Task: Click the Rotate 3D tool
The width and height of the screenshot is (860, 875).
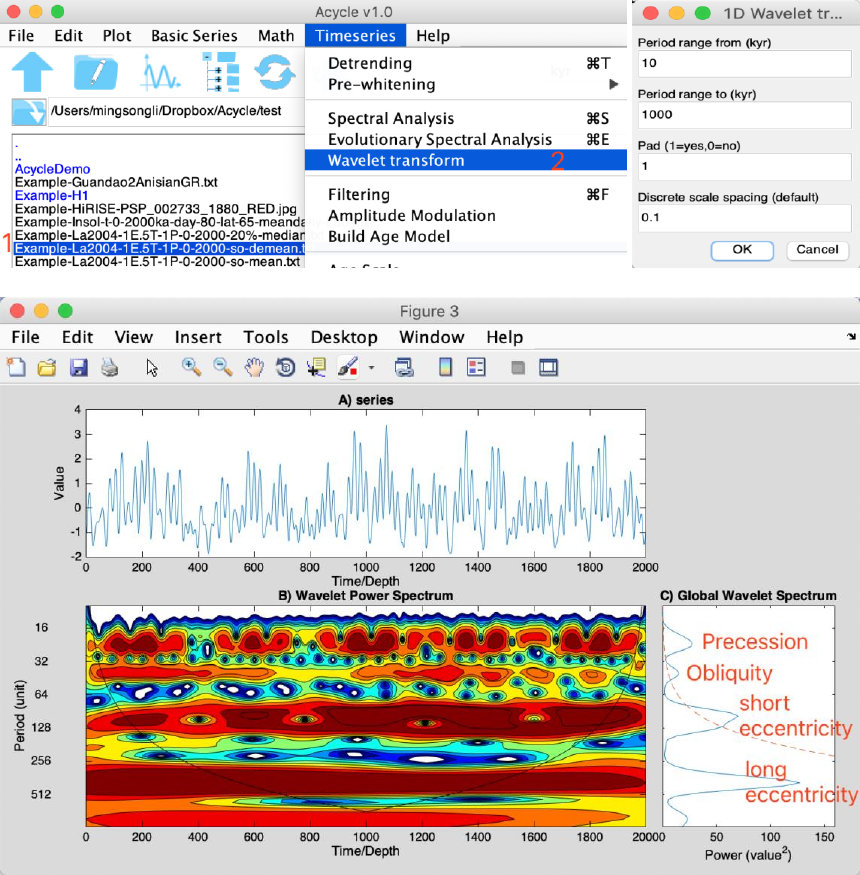Action: [x=285, y=367]
